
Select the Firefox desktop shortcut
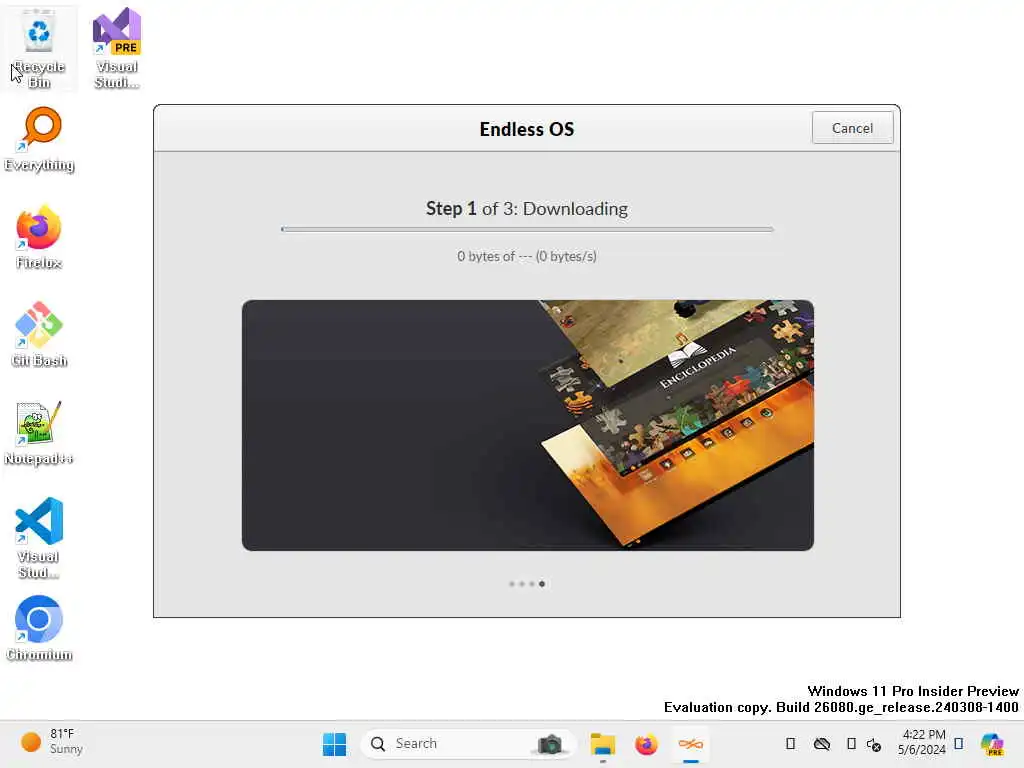pyautogui.click(x=39, y=238)
